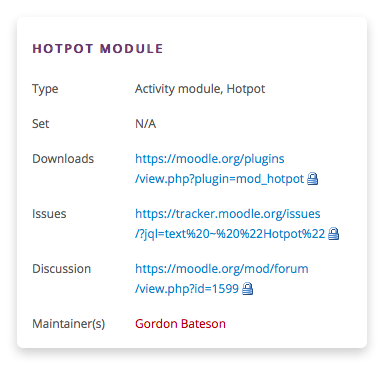Image resolution: width=387 pixels, height=369 pixels.
Task: Open the moodle.org/mod/forum discussion link
Action: pyautogui.click(x=222, y=269)
